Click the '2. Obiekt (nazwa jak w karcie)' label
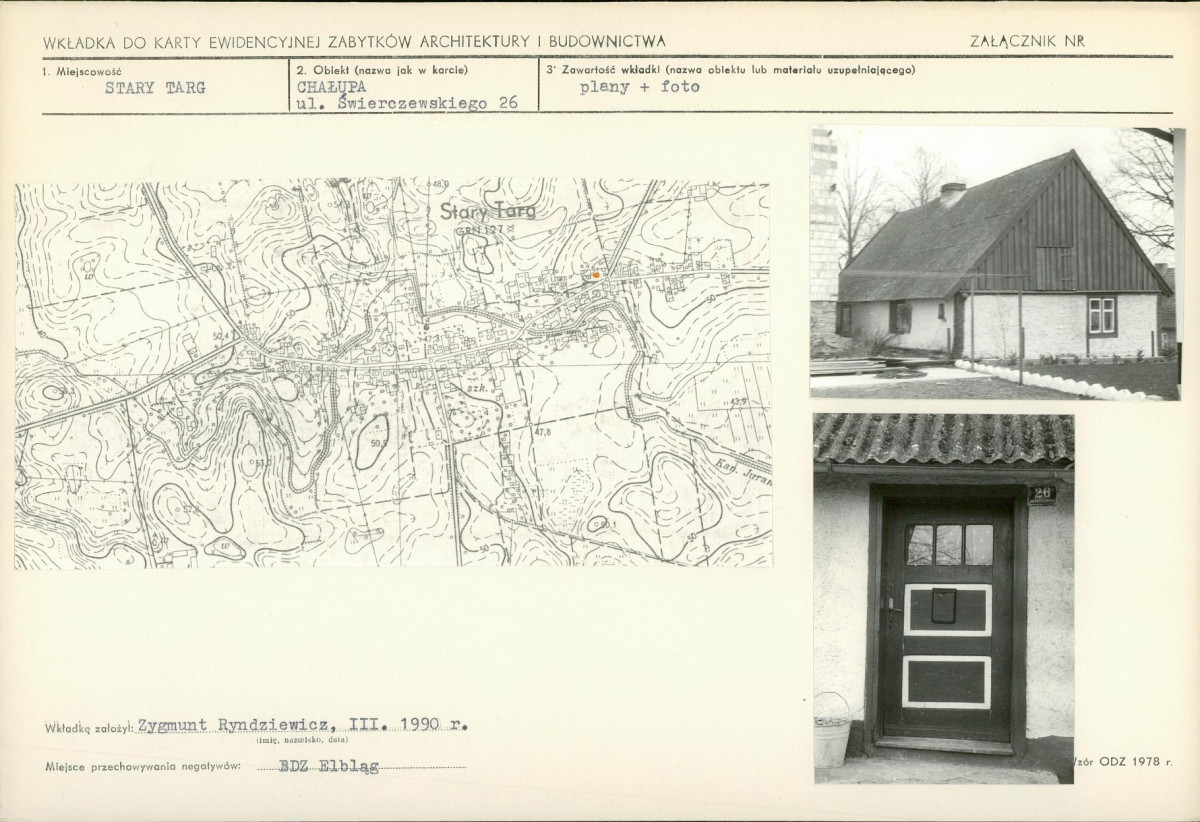The height and width of the screenshot is (822, 1200). [x=382, y=70]
